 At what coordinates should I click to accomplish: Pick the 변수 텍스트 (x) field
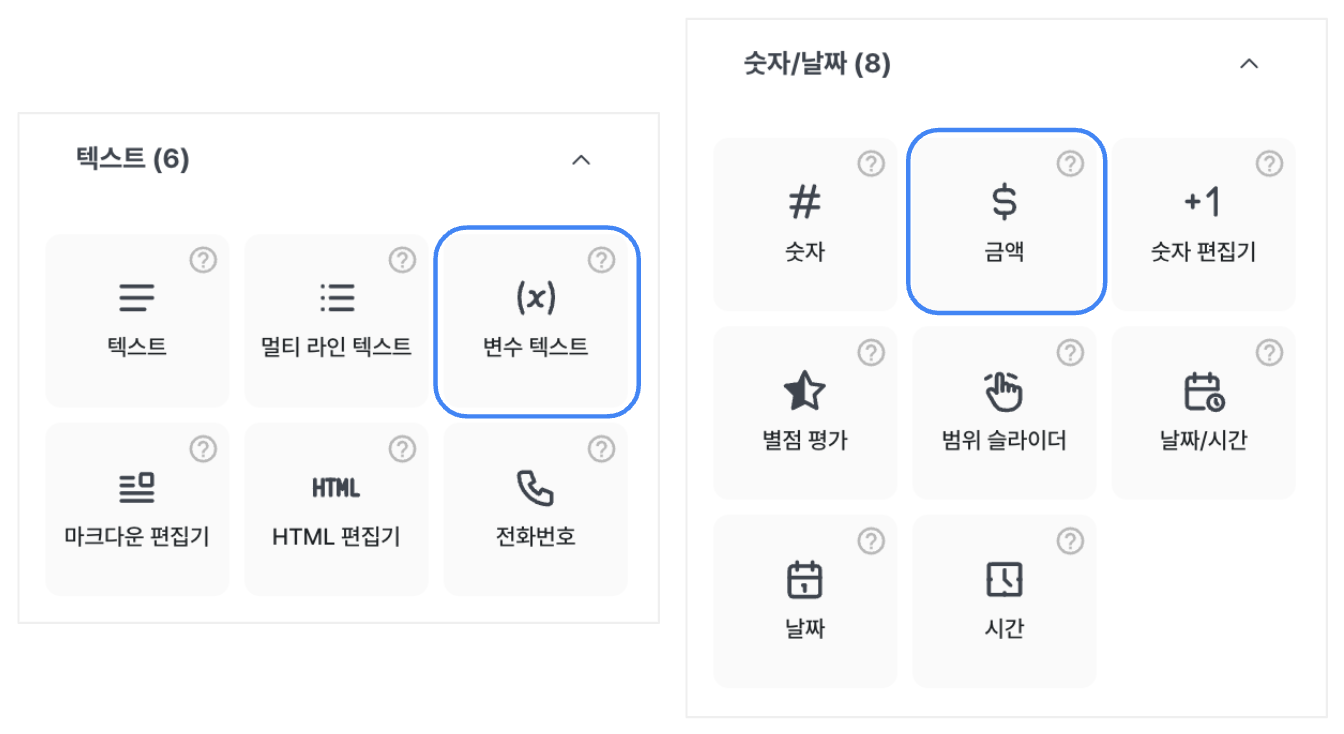pos(536,321)
